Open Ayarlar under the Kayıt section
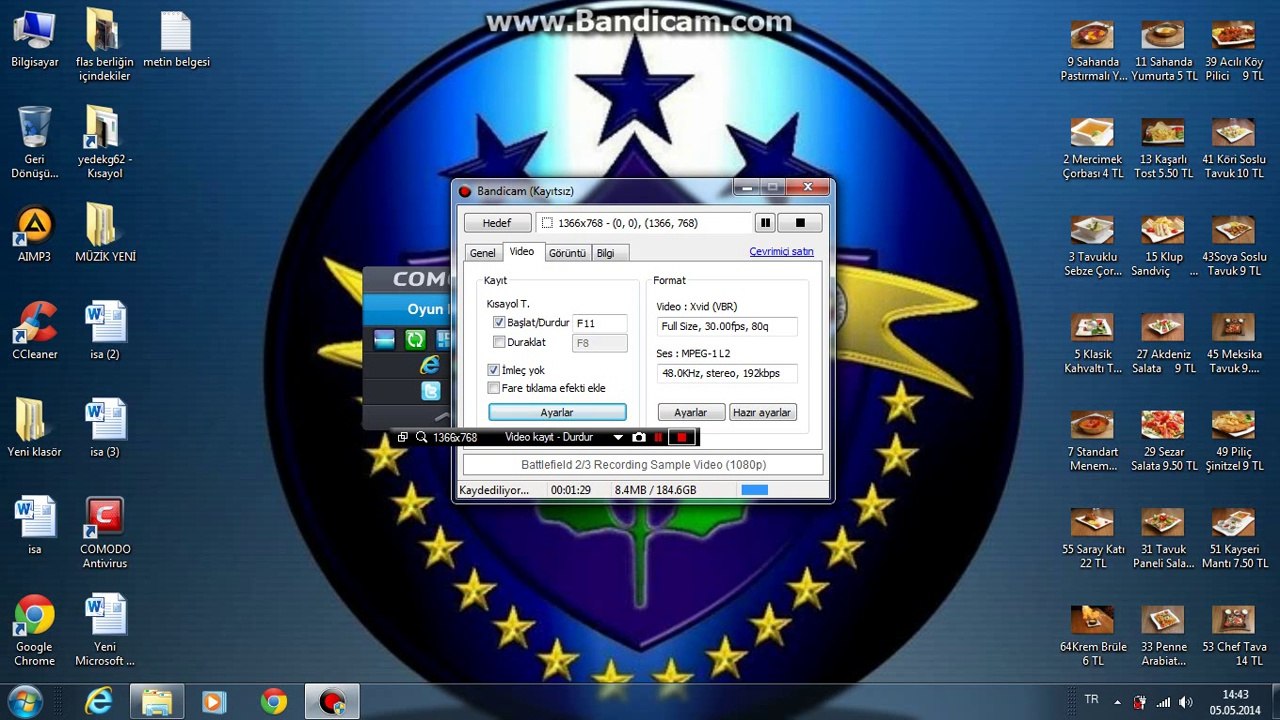Viewport: 1280px width, 720px height. pos(557,412)
